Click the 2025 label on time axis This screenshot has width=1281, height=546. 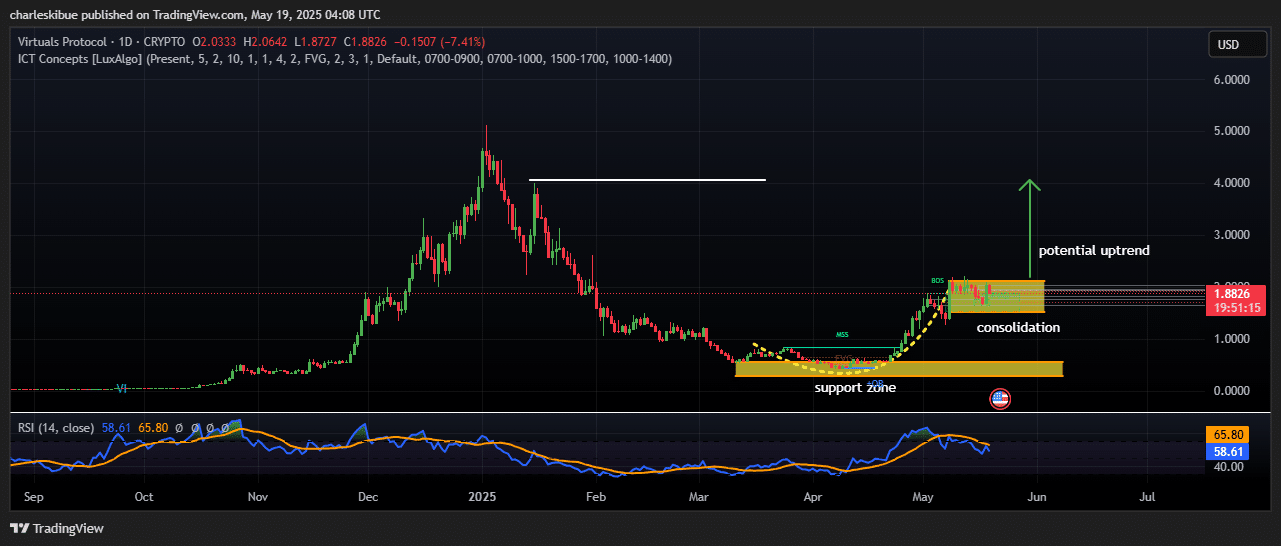point(483,496)
